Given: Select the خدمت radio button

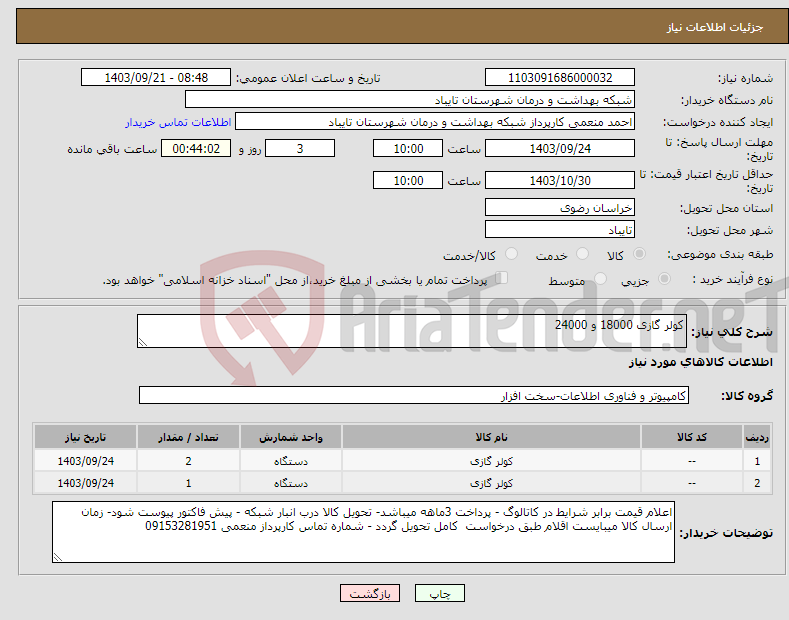Looking at the screenshot, I should coord(582,254).
